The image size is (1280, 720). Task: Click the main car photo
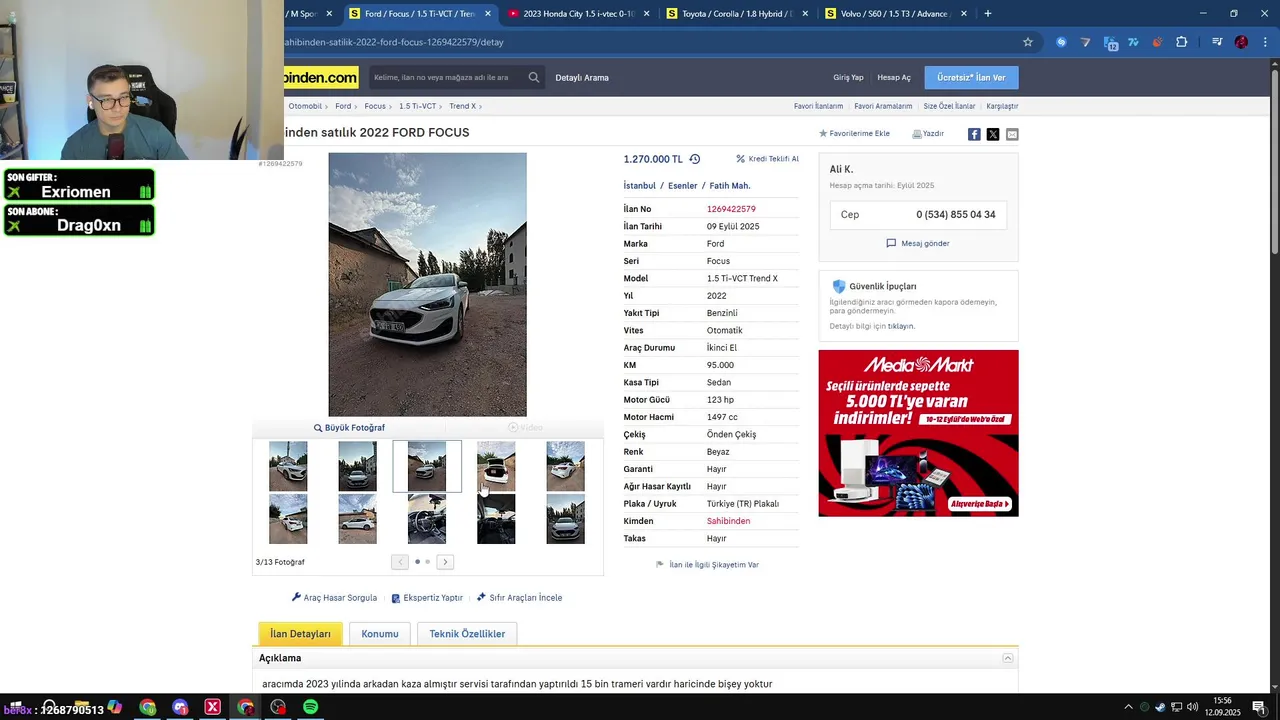[x=427, y=284]
